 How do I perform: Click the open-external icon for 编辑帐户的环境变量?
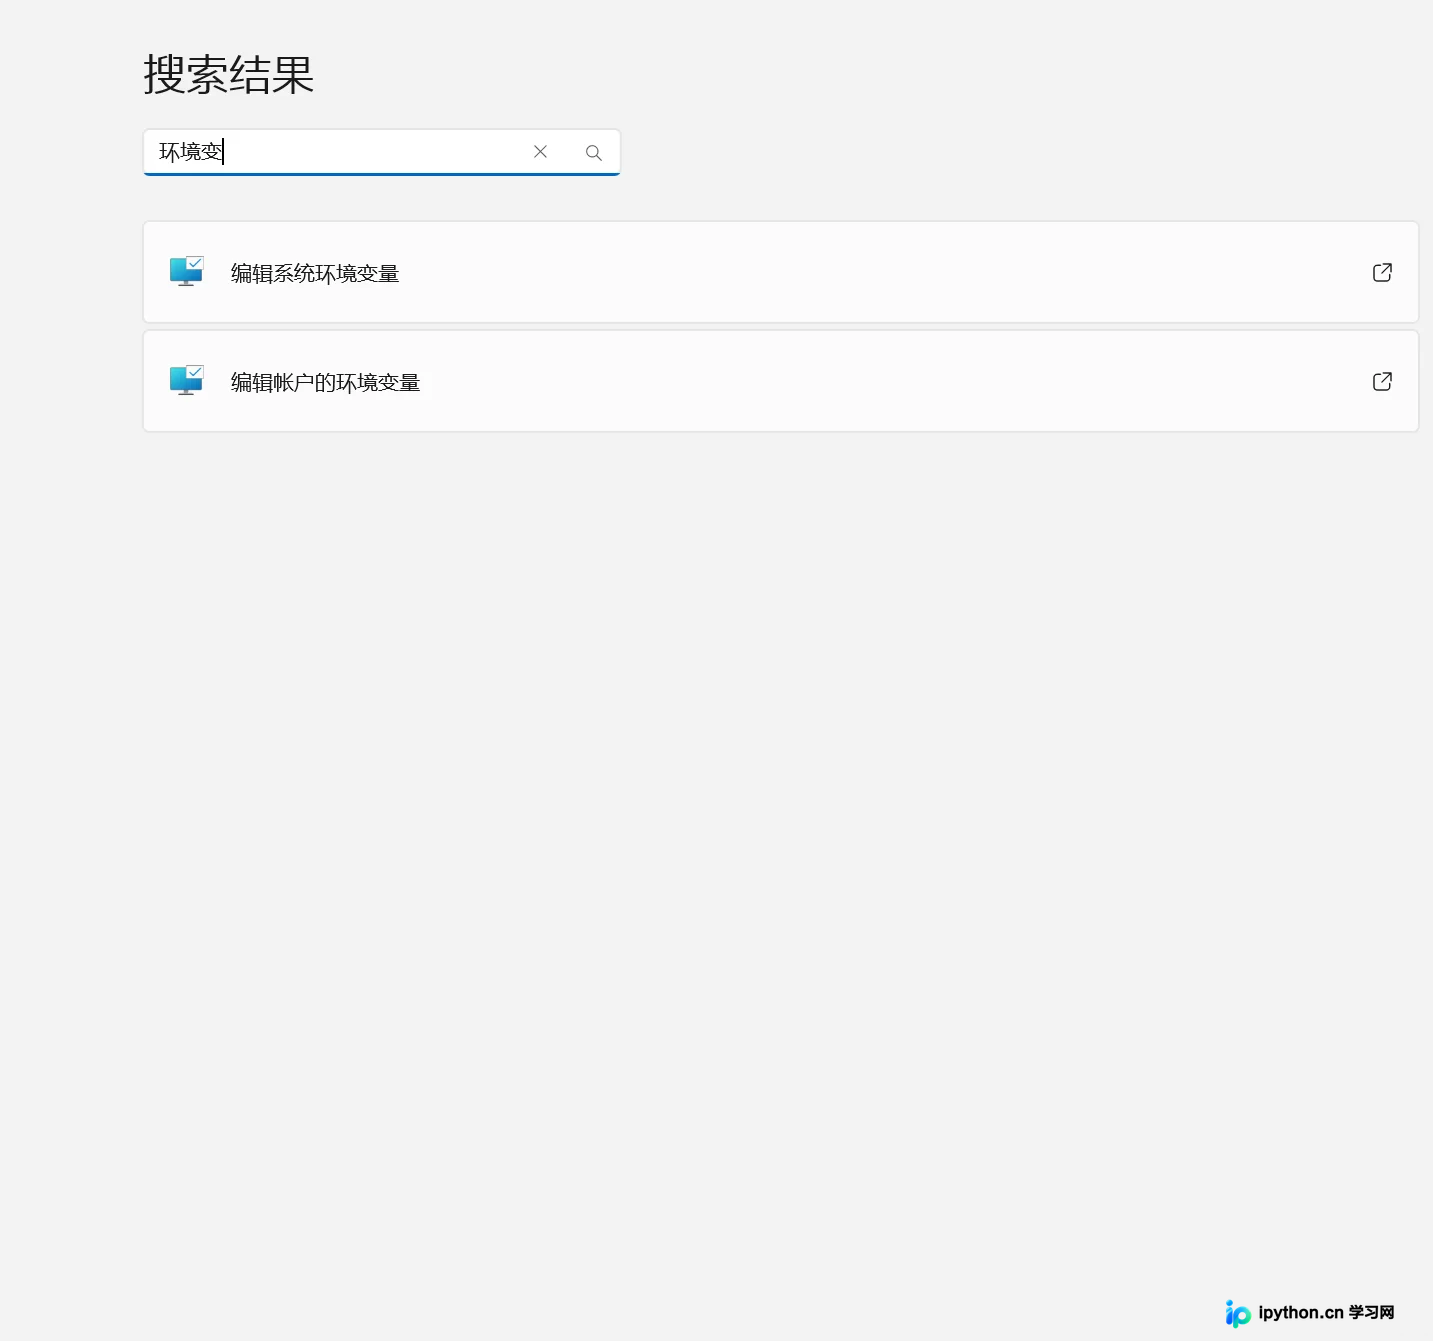pos(1382,381)
